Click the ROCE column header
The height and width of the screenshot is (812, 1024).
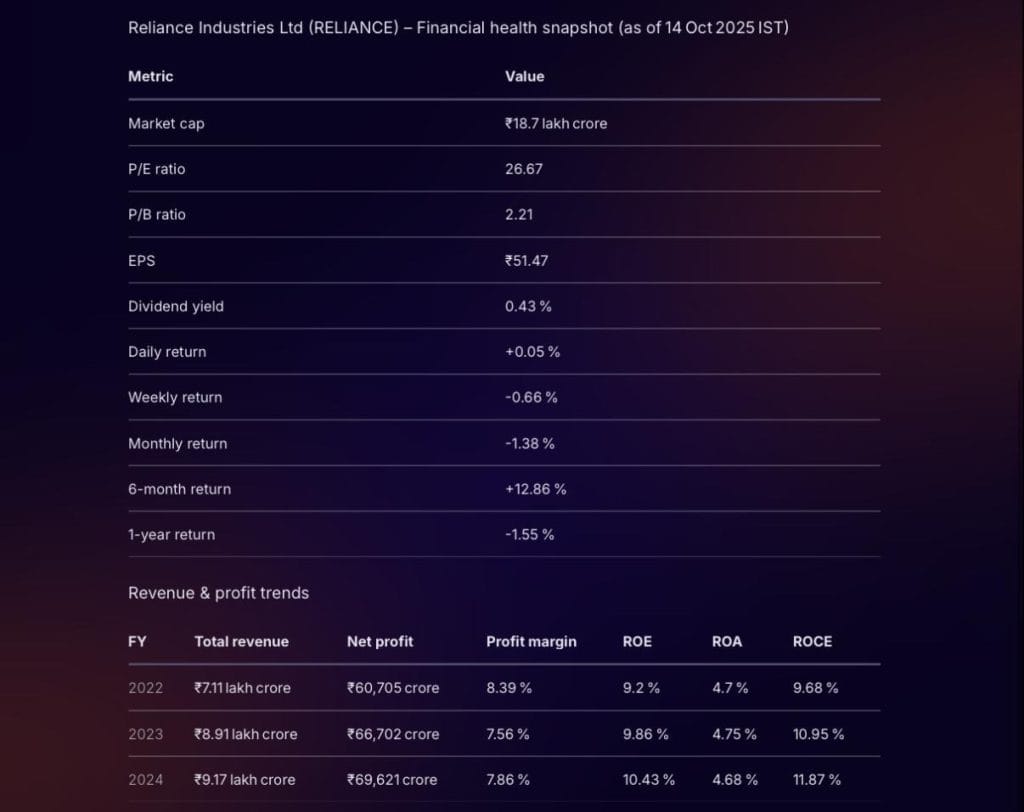click(x=812, y=642)
